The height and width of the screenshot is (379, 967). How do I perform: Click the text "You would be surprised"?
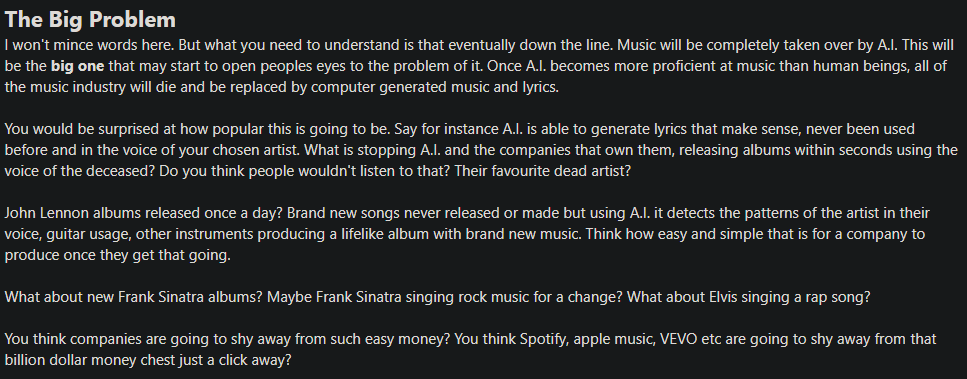(78, 129)
